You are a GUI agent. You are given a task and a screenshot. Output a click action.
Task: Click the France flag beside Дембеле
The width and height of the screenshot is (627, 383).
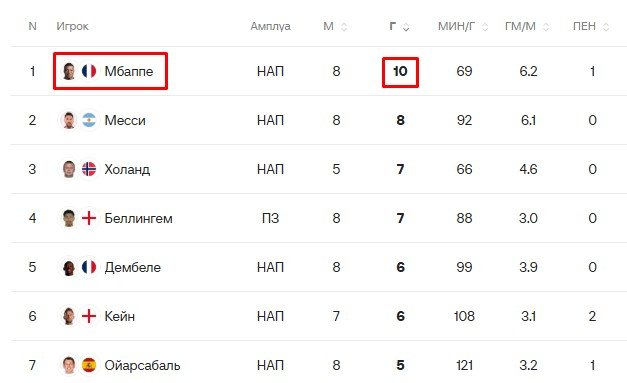click(89, 267)
